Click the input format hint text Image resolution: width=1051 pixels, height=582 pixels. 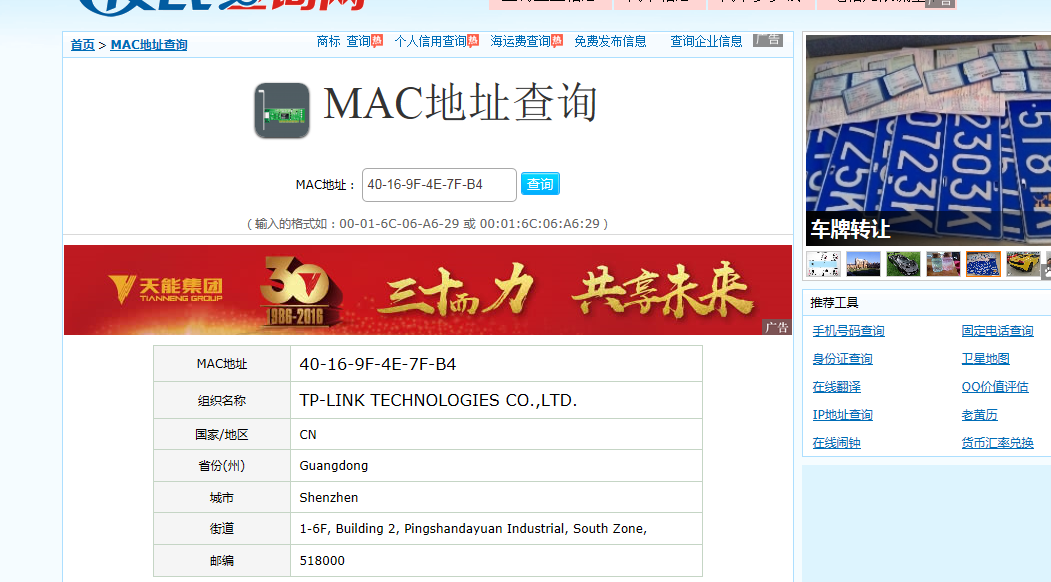point(428,224)
